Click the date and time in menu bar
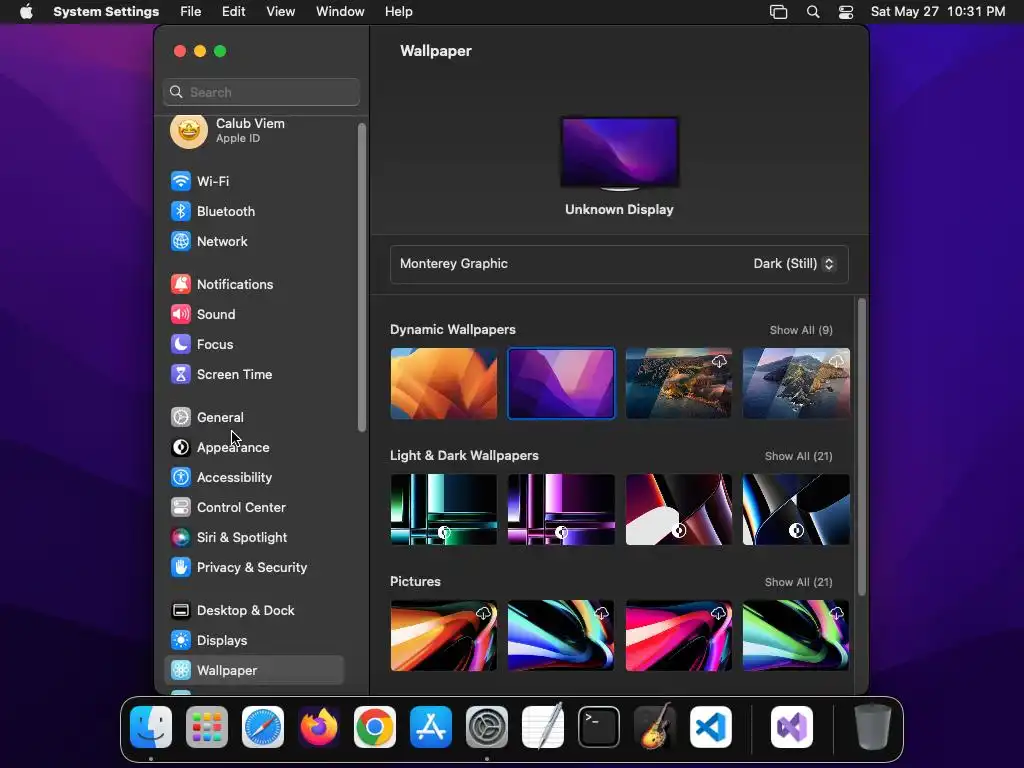The width and height of the screenshot is (1024, 768). point(938,12)
